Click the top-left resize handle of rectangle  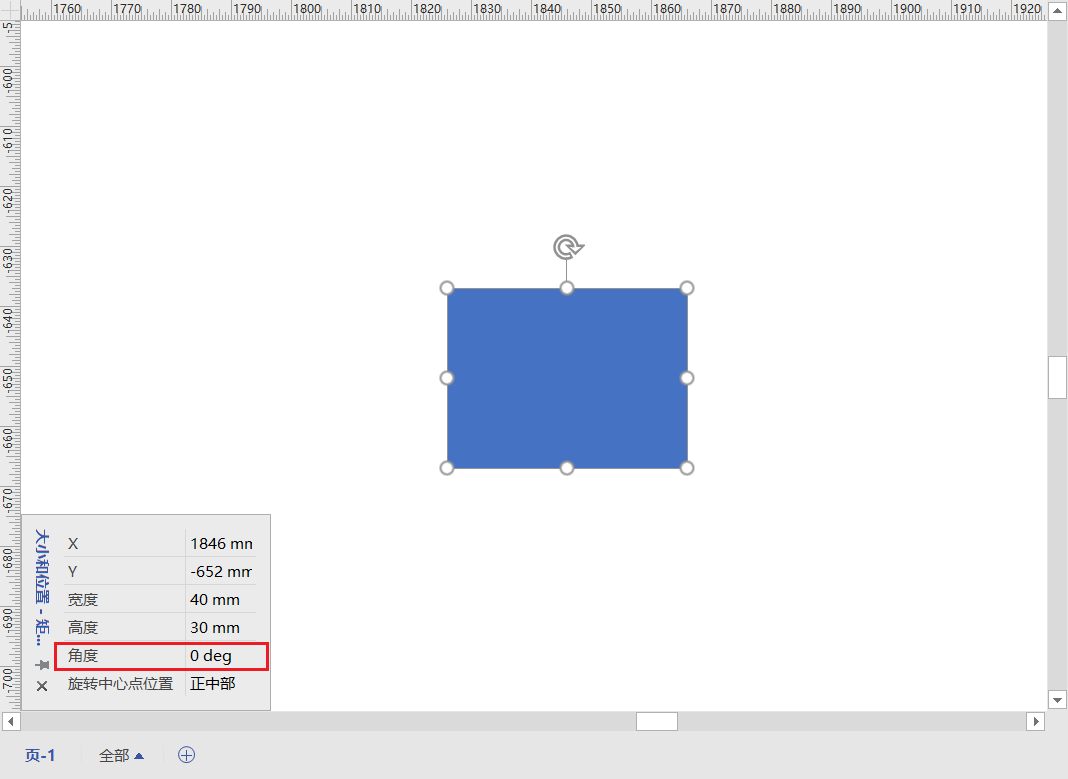point(447,288)
